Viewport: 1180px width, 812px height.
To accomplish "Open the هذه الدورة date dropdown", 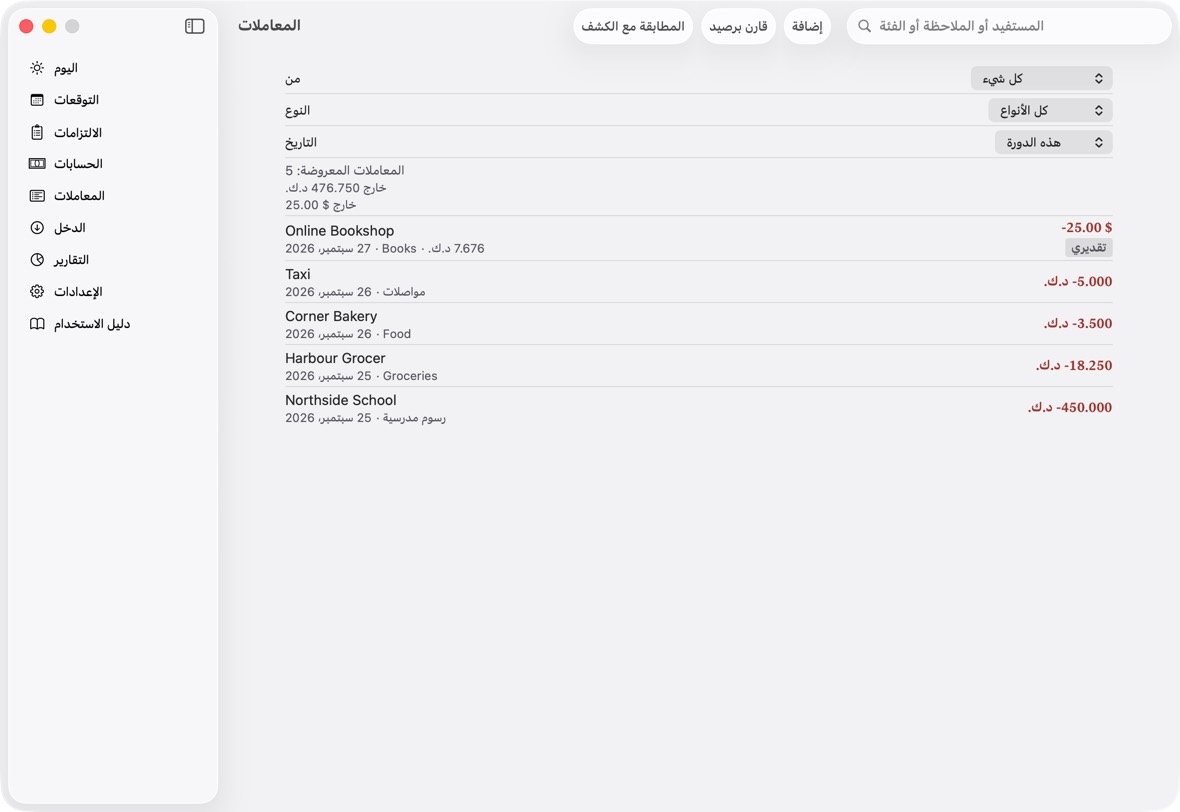I will pos(1053,142).
